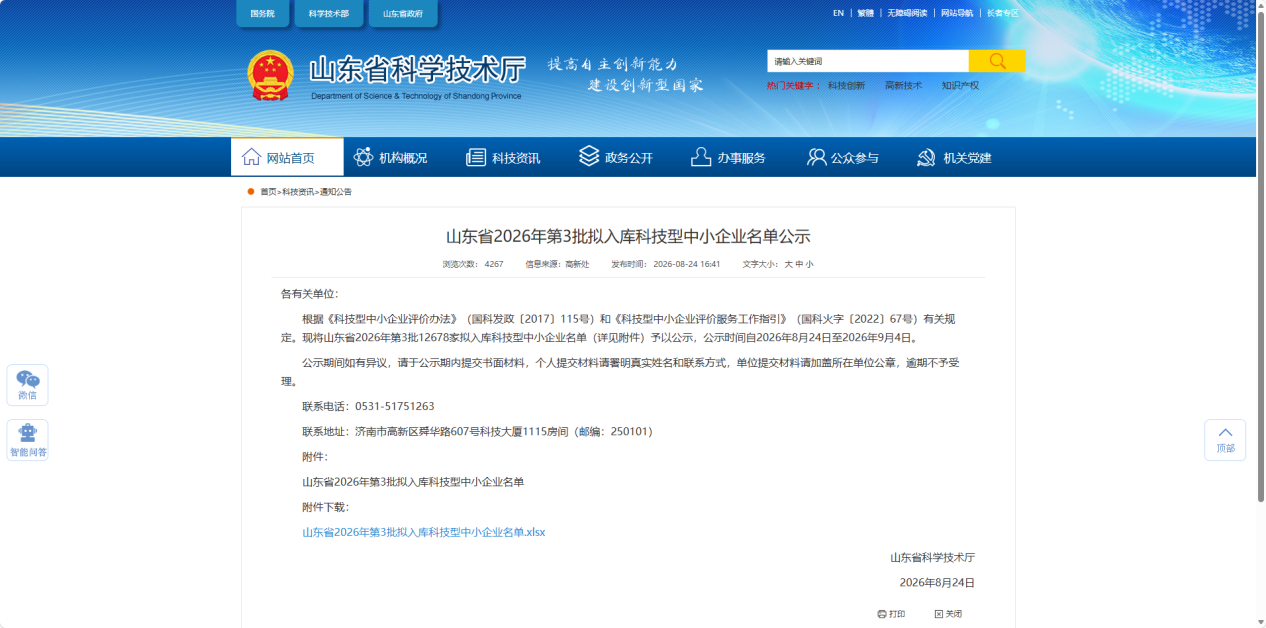Click the 信息来源: 高新处 text
Image resolution: width=1266 pixels, height=628 pixels.
557,264
